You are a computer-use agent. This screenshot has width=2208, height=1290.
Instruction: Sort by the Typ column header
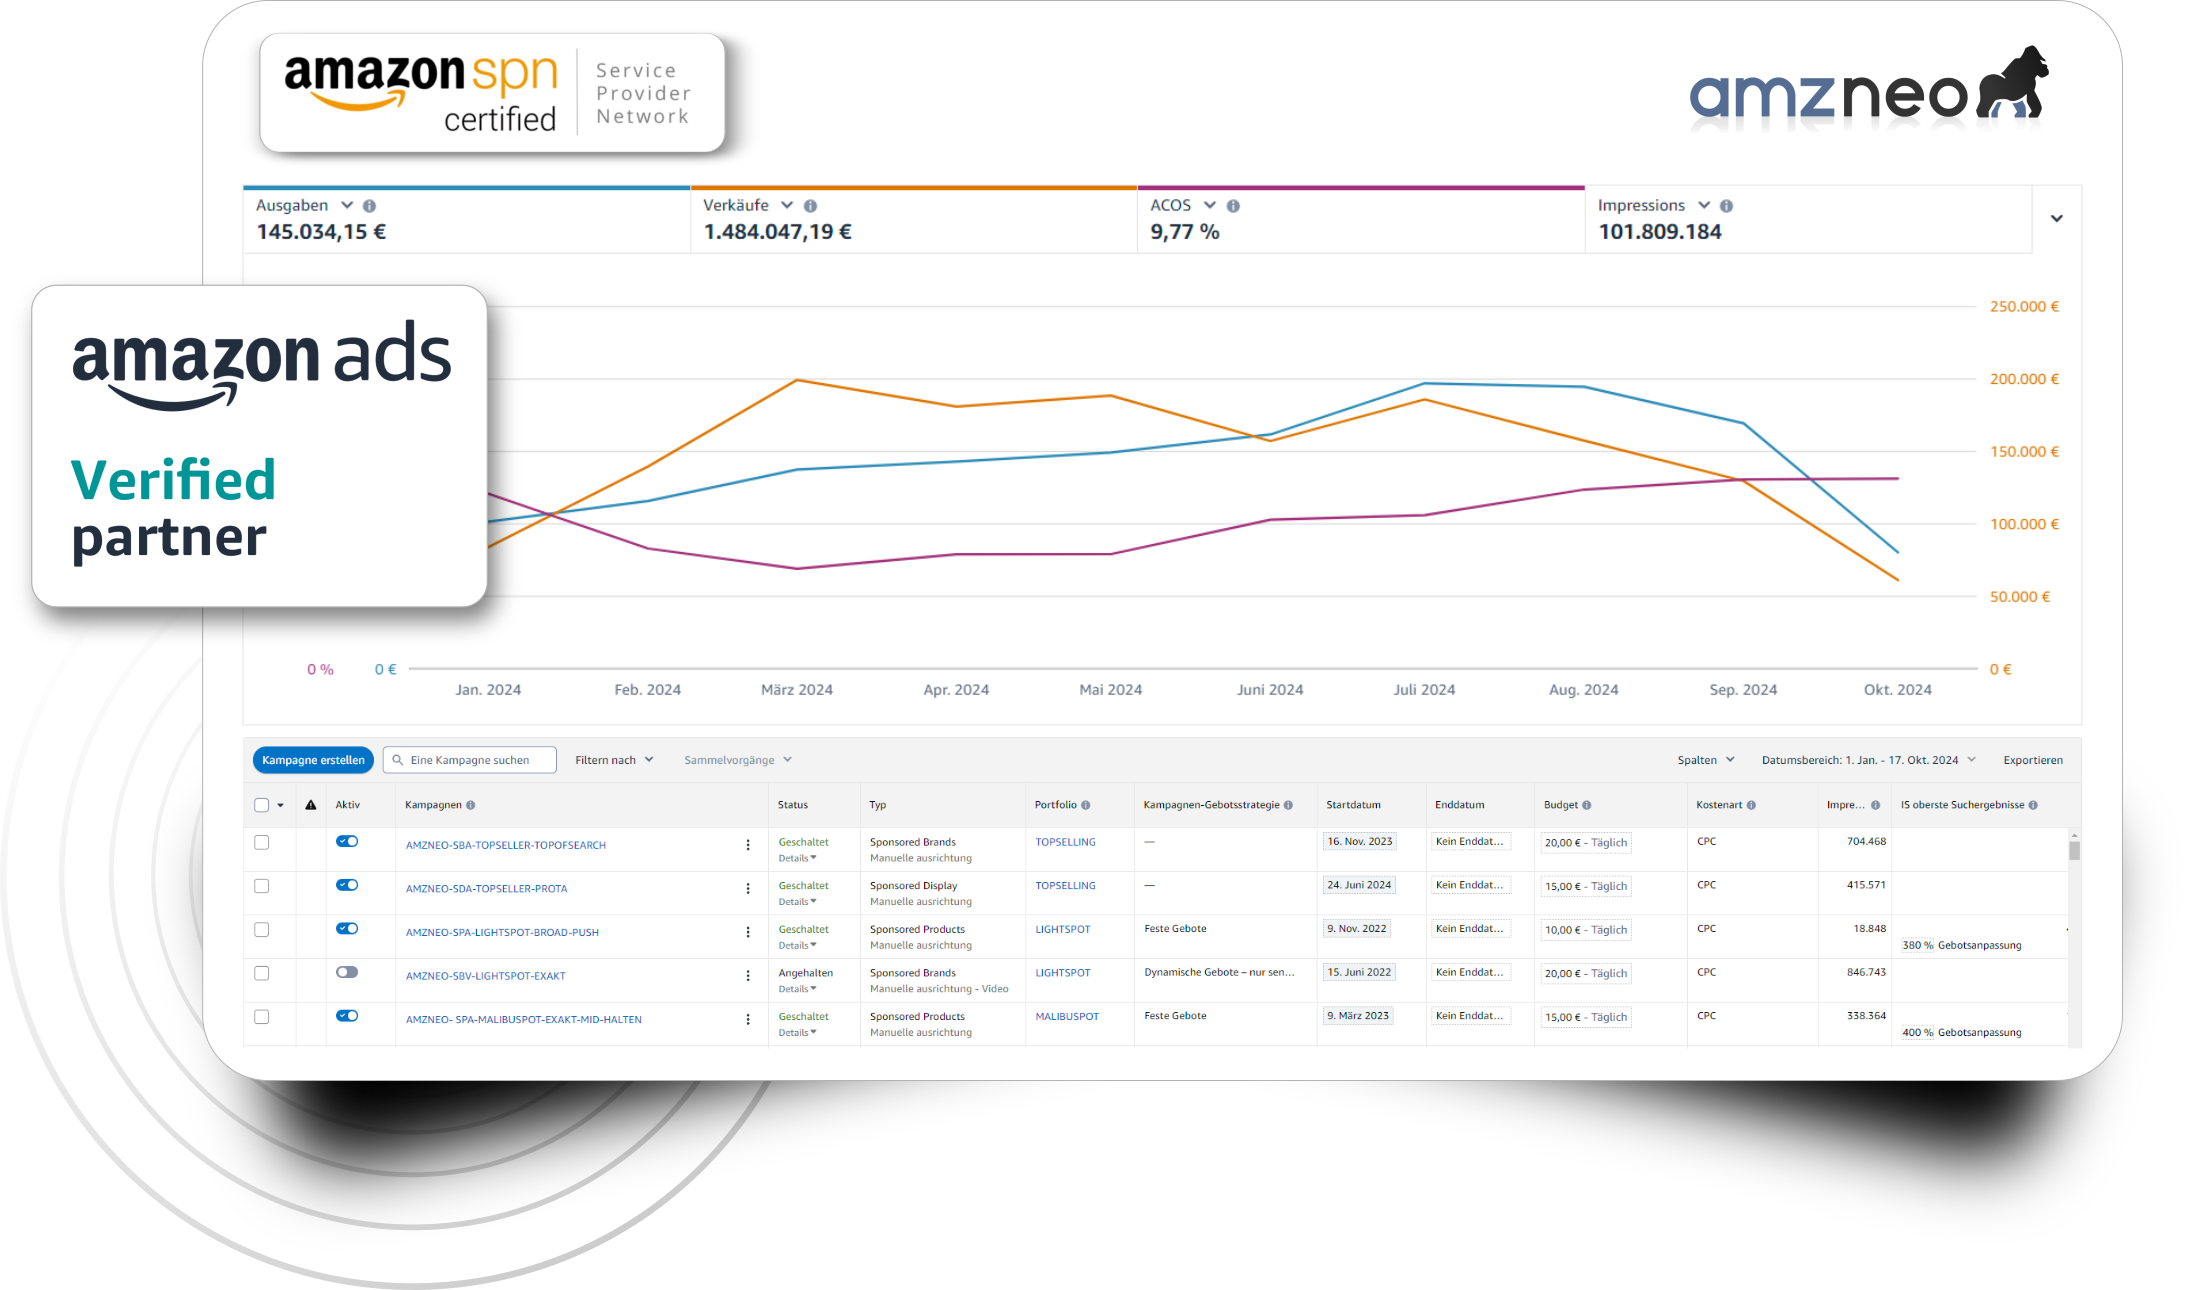878,805
